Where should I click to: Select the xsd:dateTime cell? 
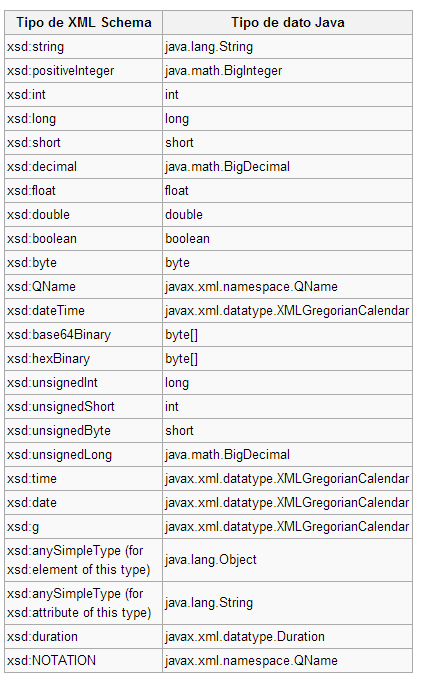(84, 311)
